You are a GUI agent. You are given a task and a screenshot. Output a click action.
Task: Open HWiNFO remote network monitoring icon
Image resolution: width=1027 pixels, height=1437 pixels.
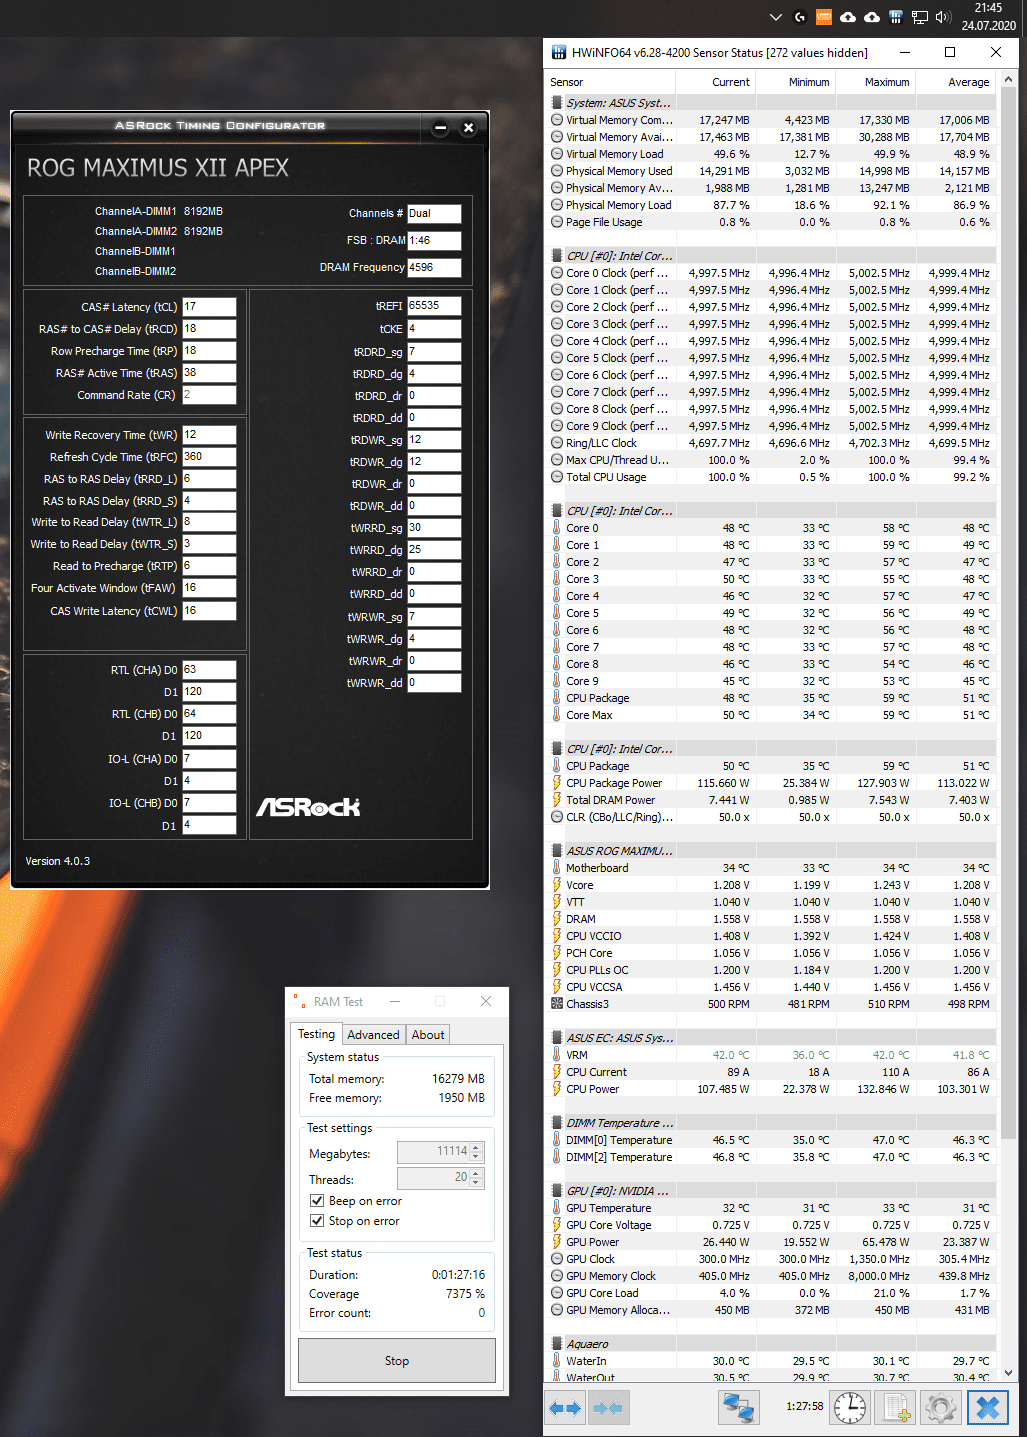pyautogui.click(x=739, y=1408)
